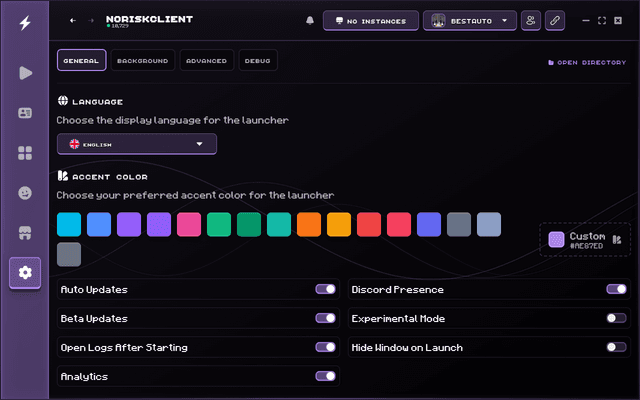
Task: Toggle Auto Updates switch
Action: [x=326, y=289]
